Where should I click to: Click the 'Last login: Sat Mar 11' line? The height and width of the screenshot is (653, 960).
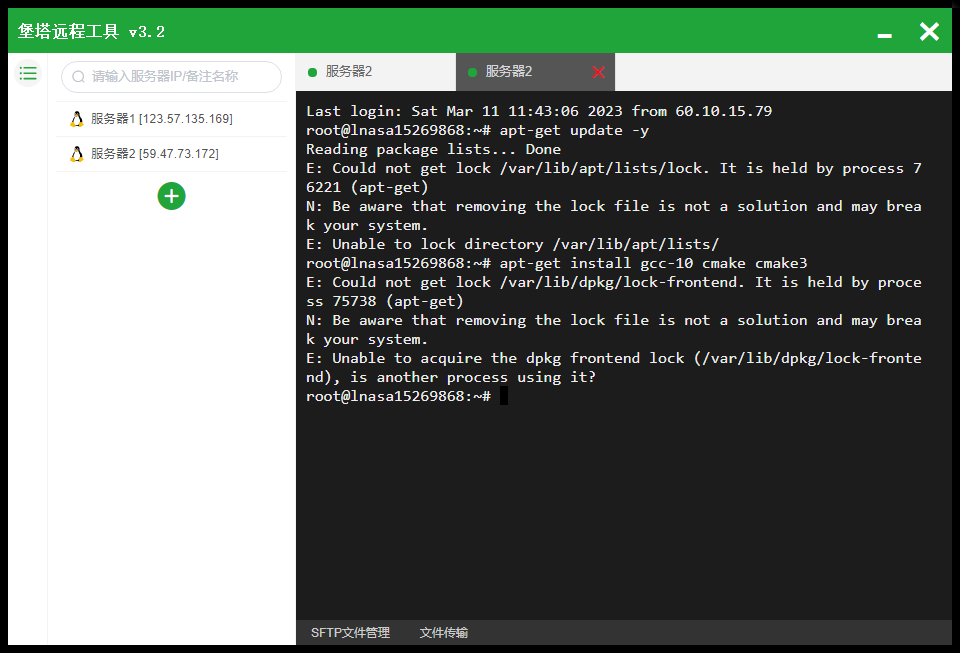539,111
